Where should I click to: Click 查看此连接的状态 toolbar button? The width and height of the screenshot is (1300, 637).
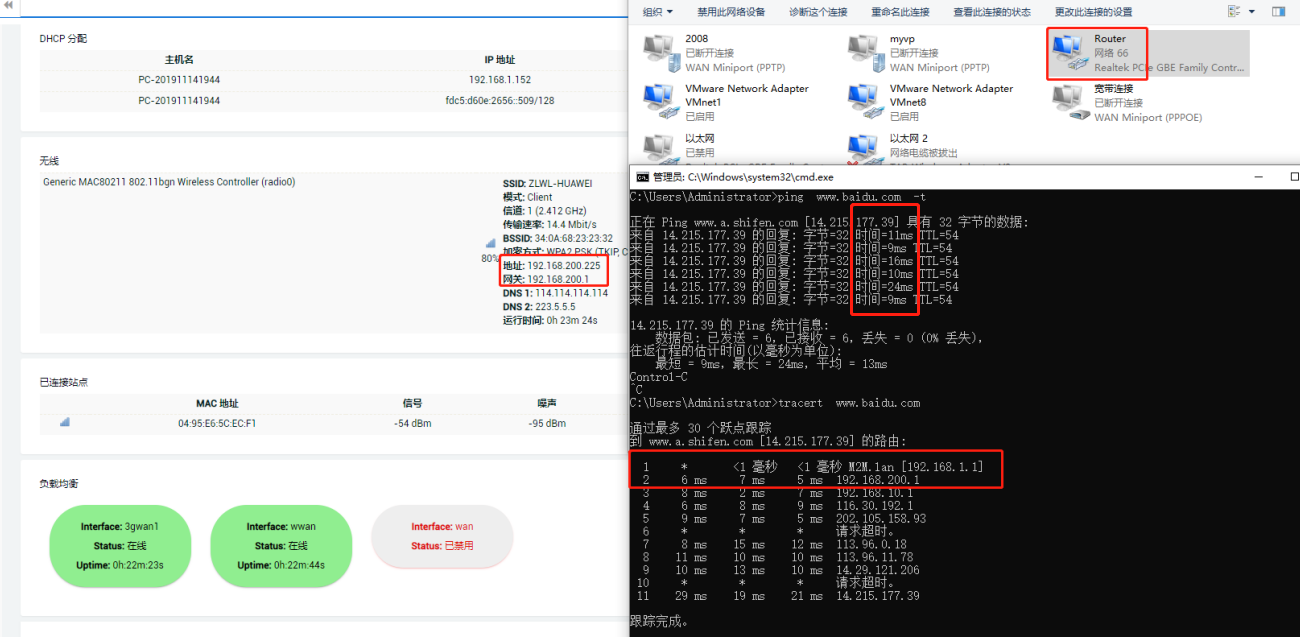[x=991, y=12]
